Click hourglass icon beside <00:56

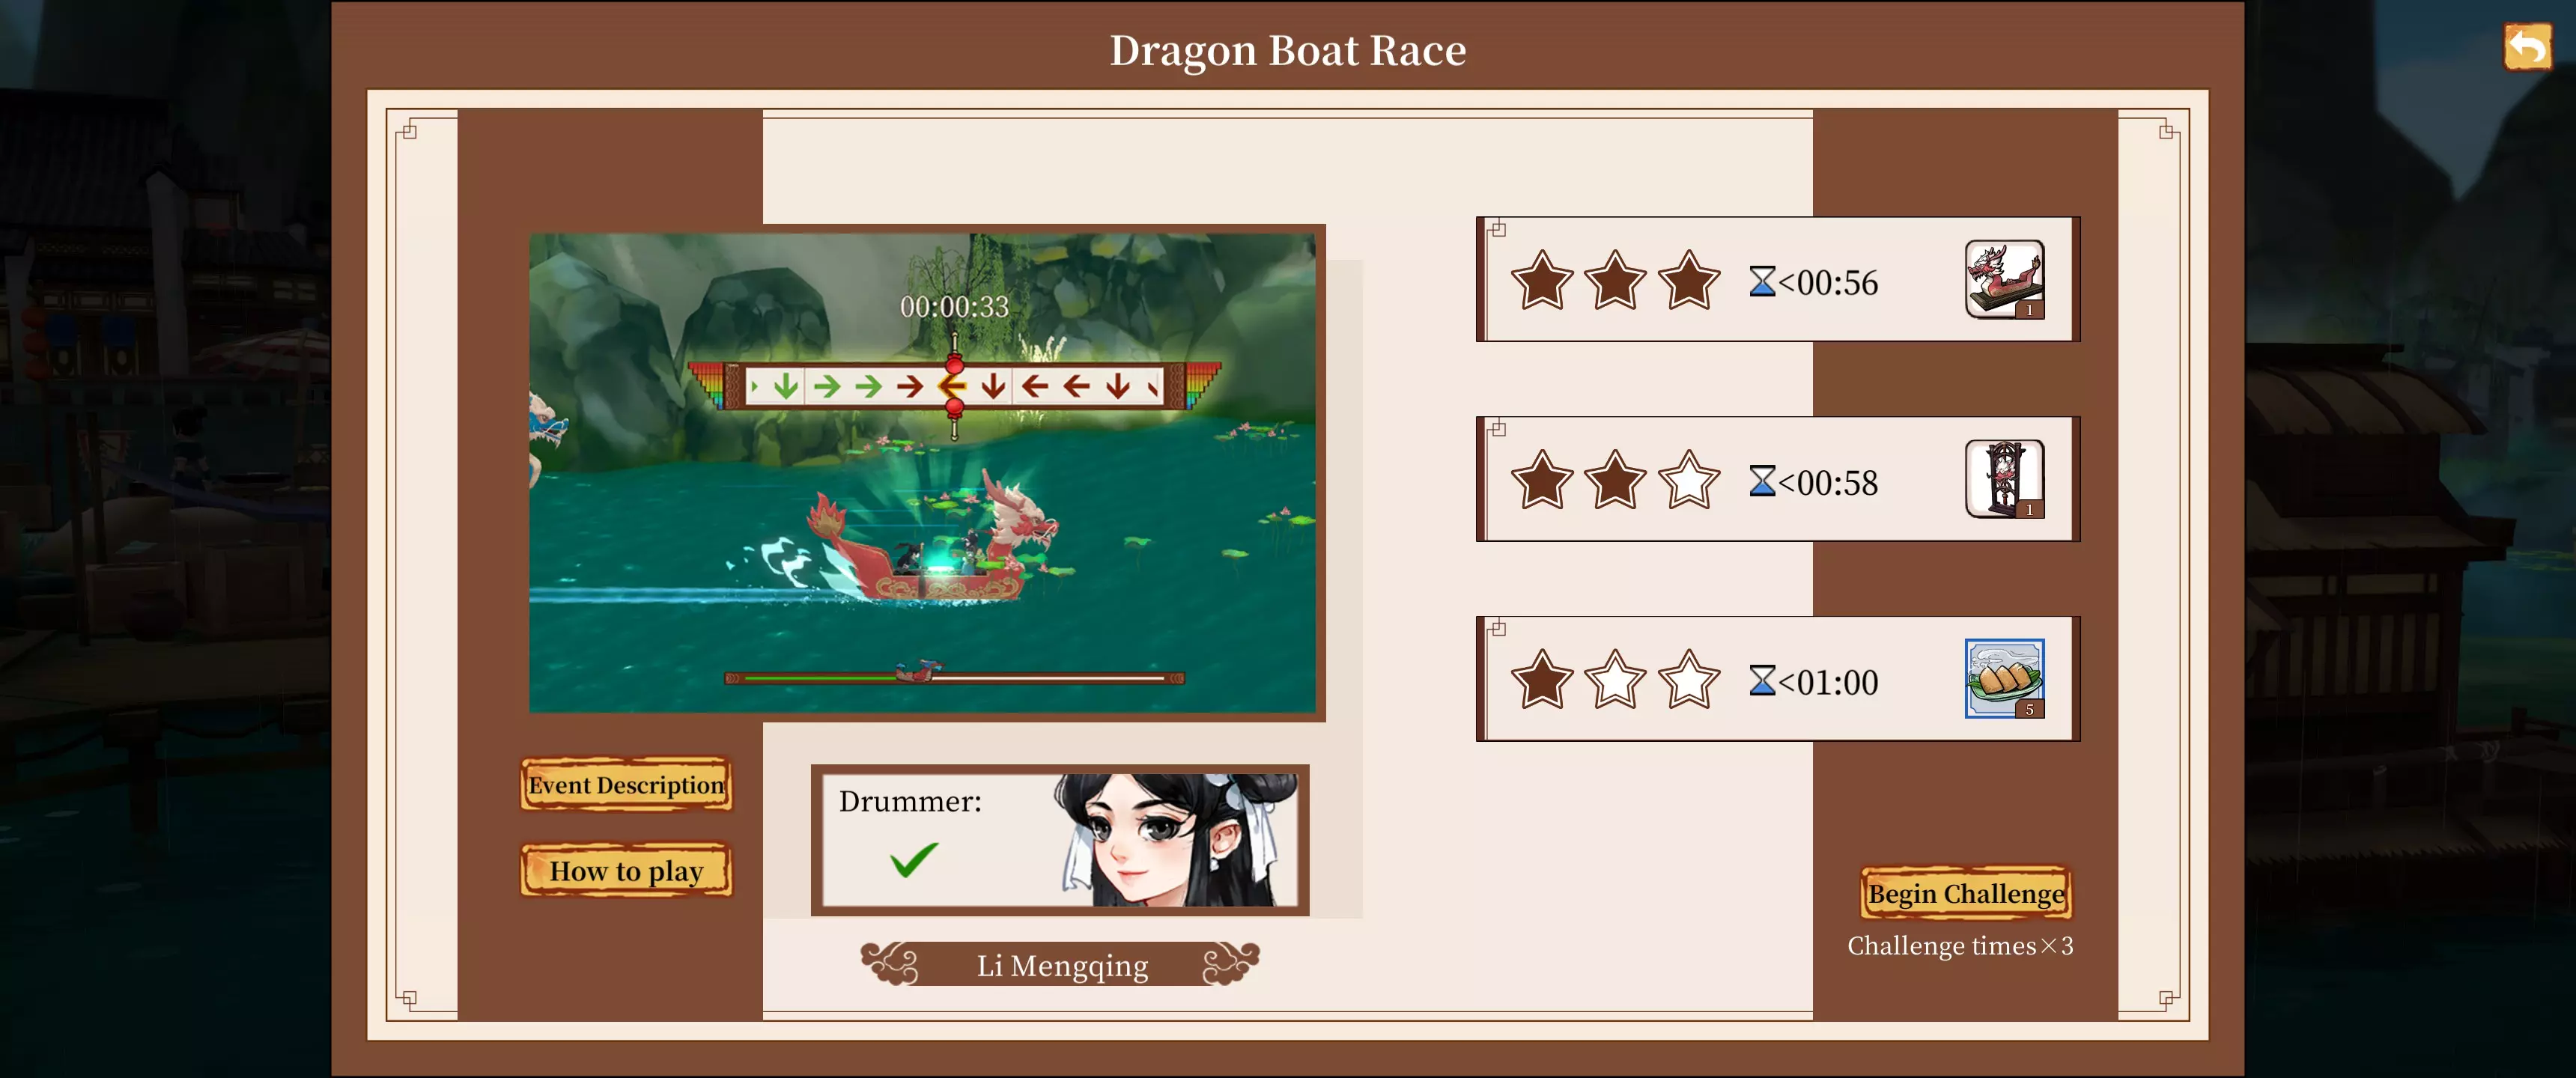1762,282
